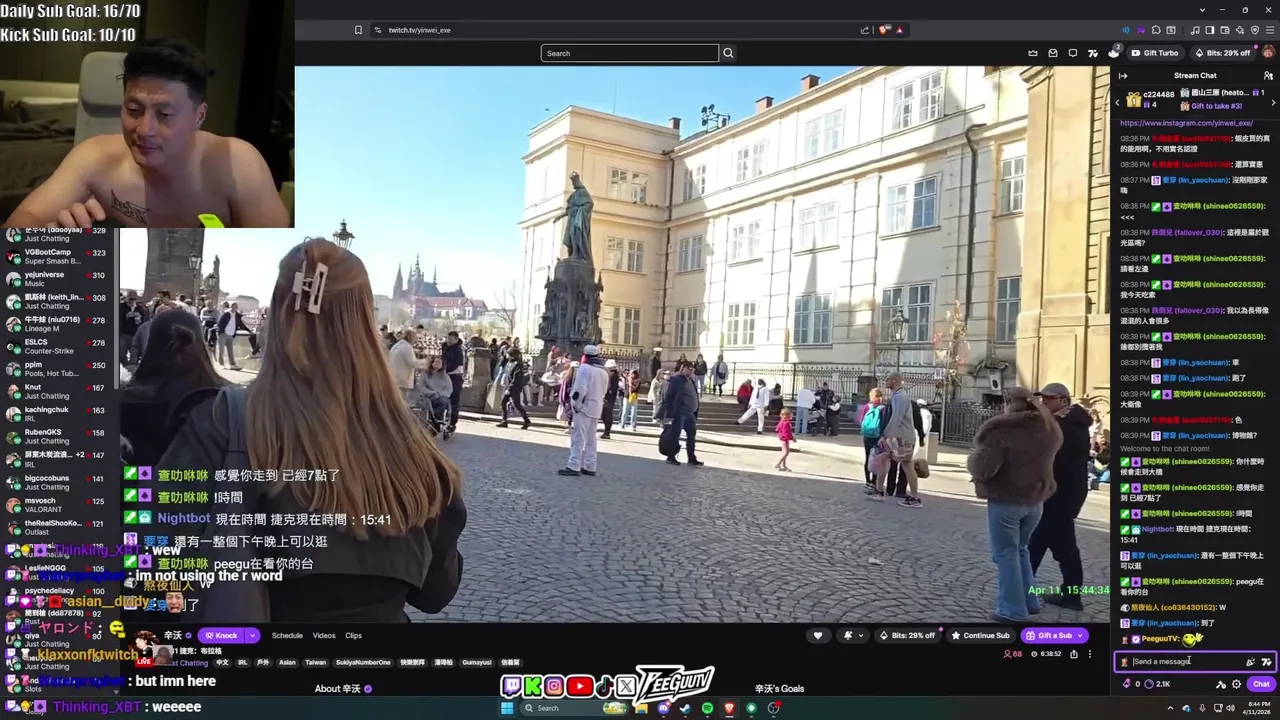Expand the Knock button dropdown arrow
The width and height of the screenshot is (1280, 720).
pos(253,635)
